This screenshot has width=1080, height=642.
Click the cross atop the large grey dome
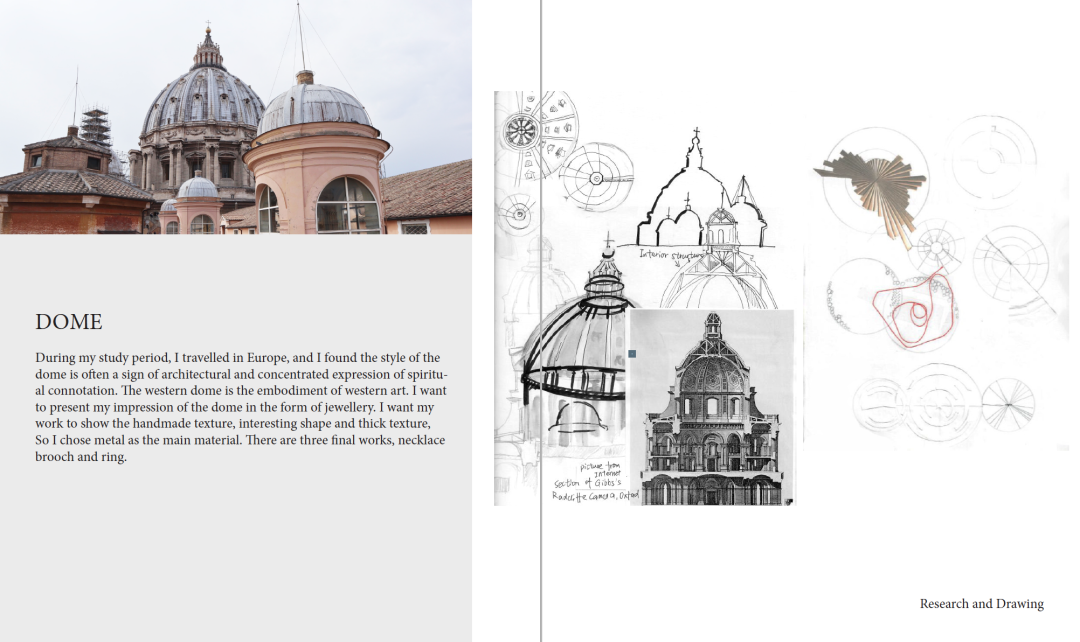pyautogui.click(x=209, y=28)
